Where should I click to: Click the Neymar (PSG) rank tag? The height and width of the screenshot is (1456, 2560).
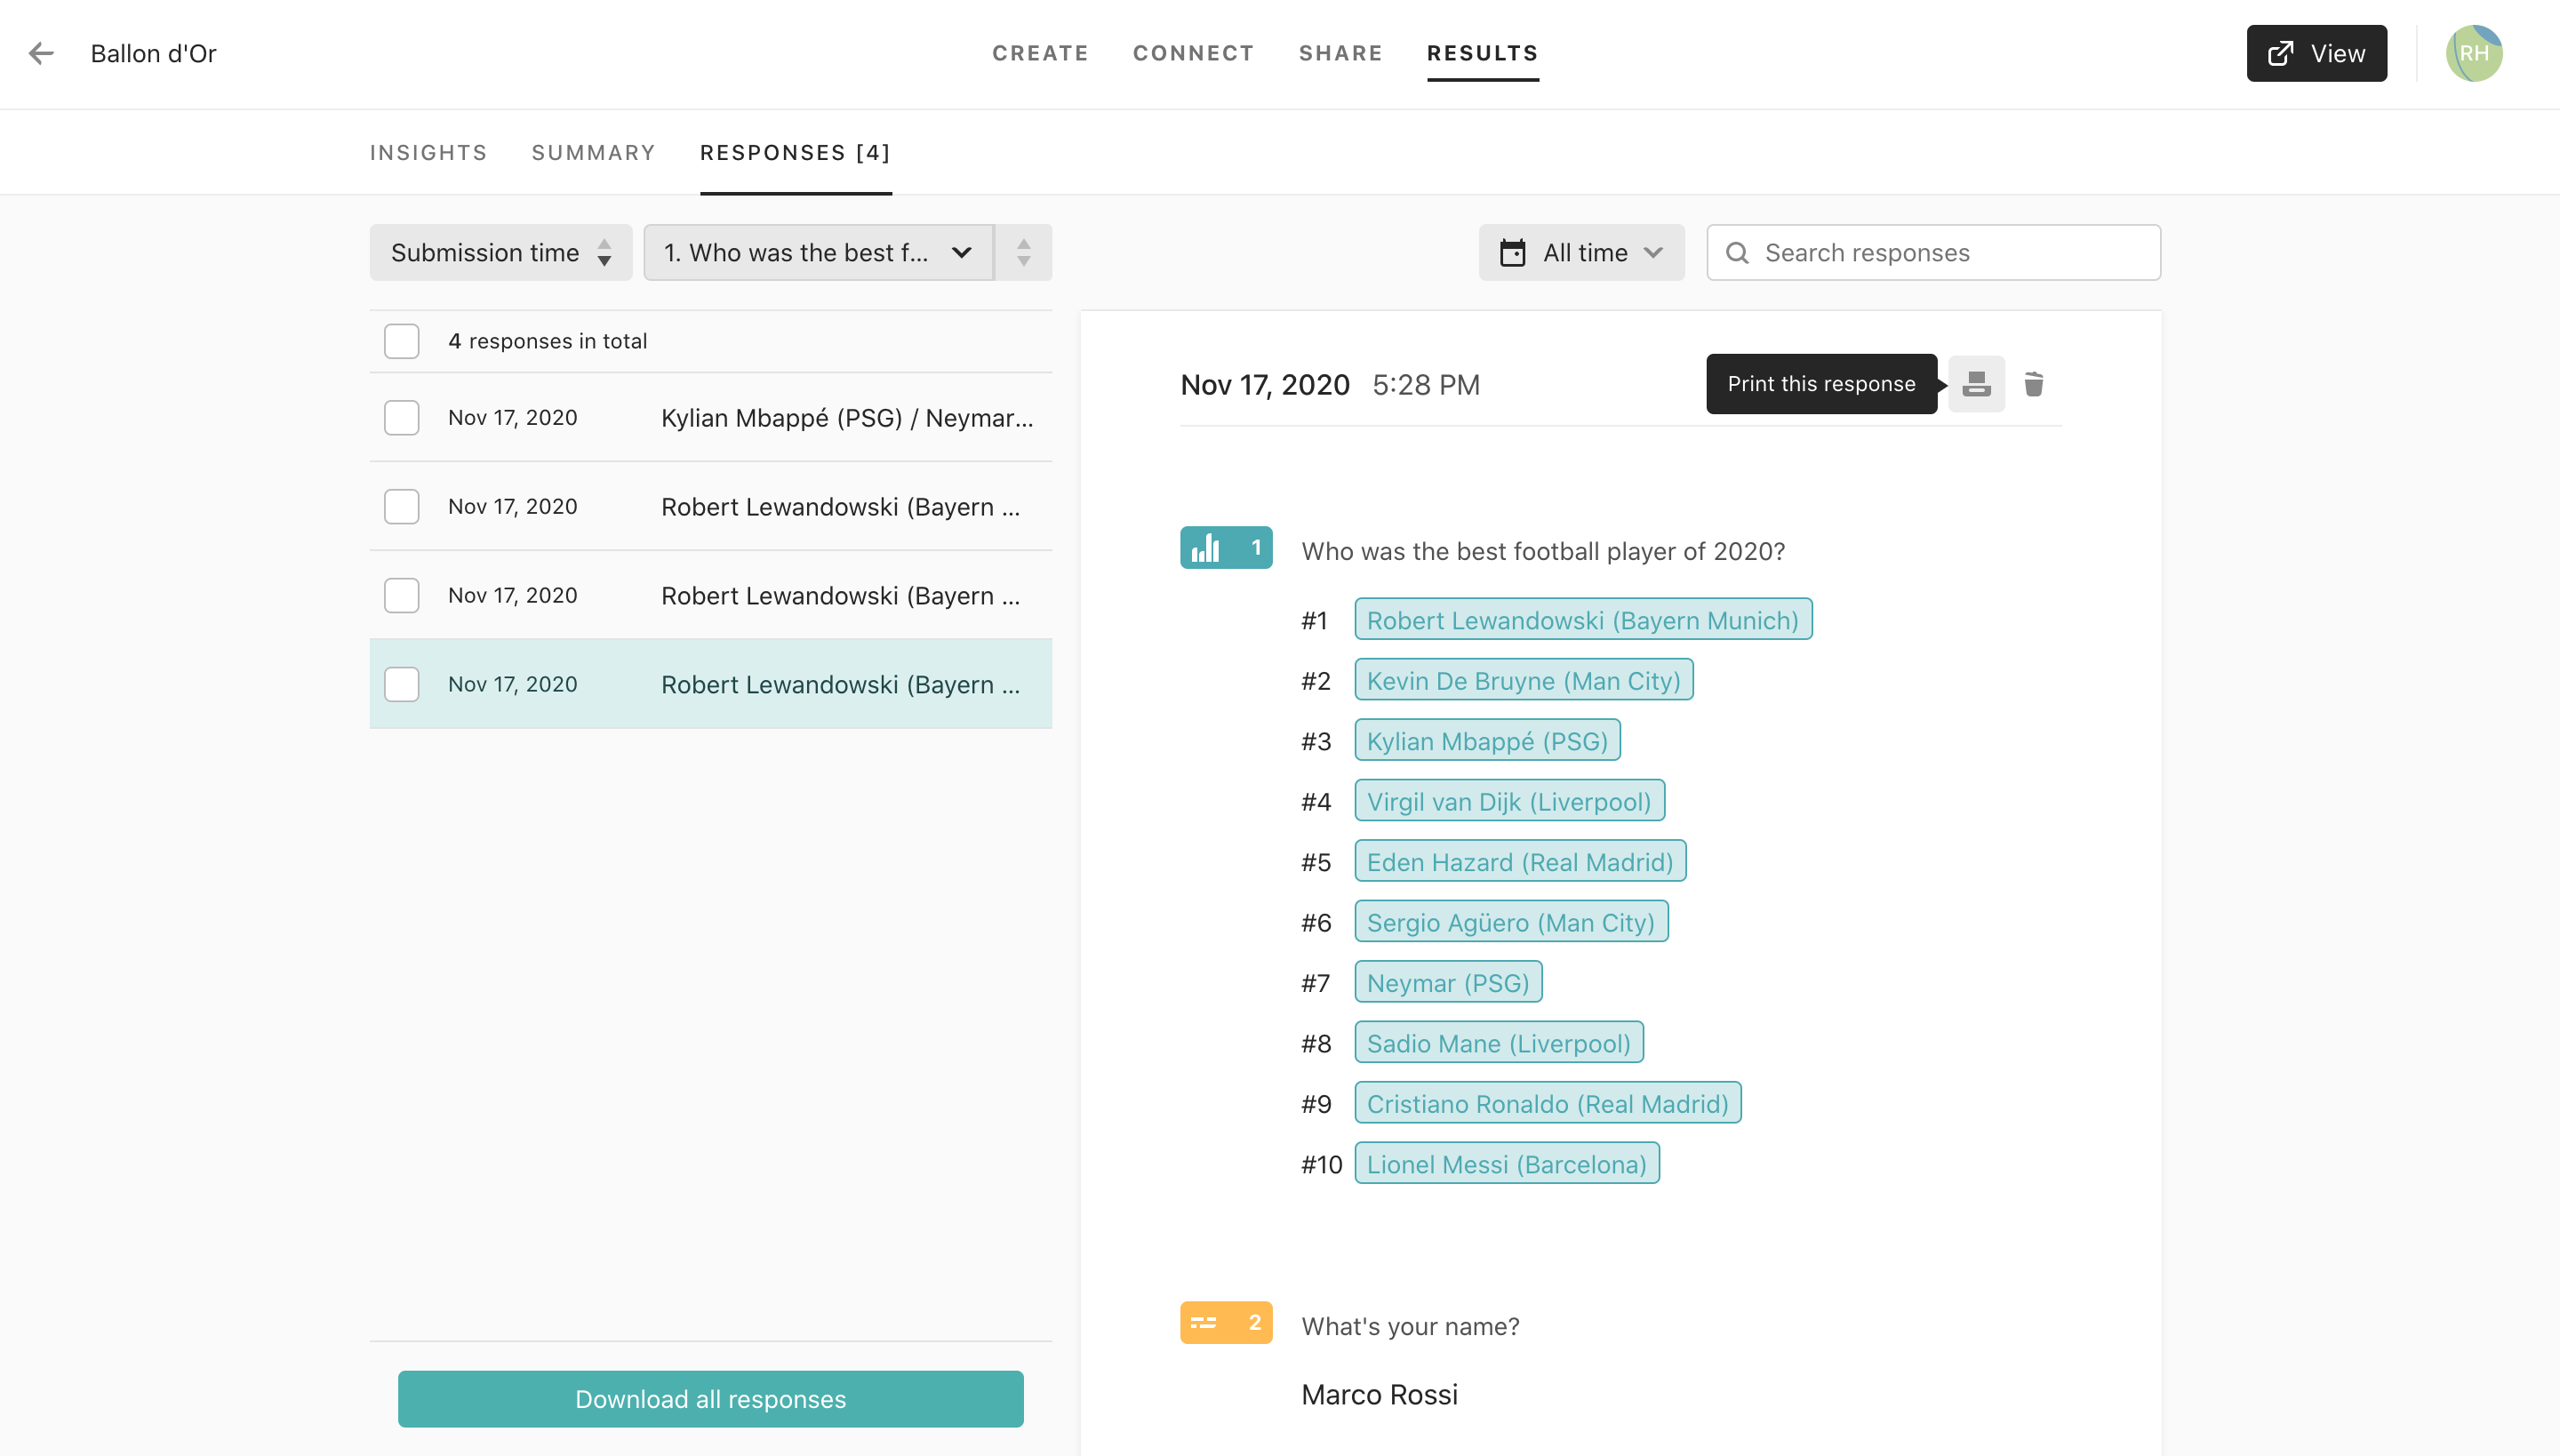pos(1448,983)
